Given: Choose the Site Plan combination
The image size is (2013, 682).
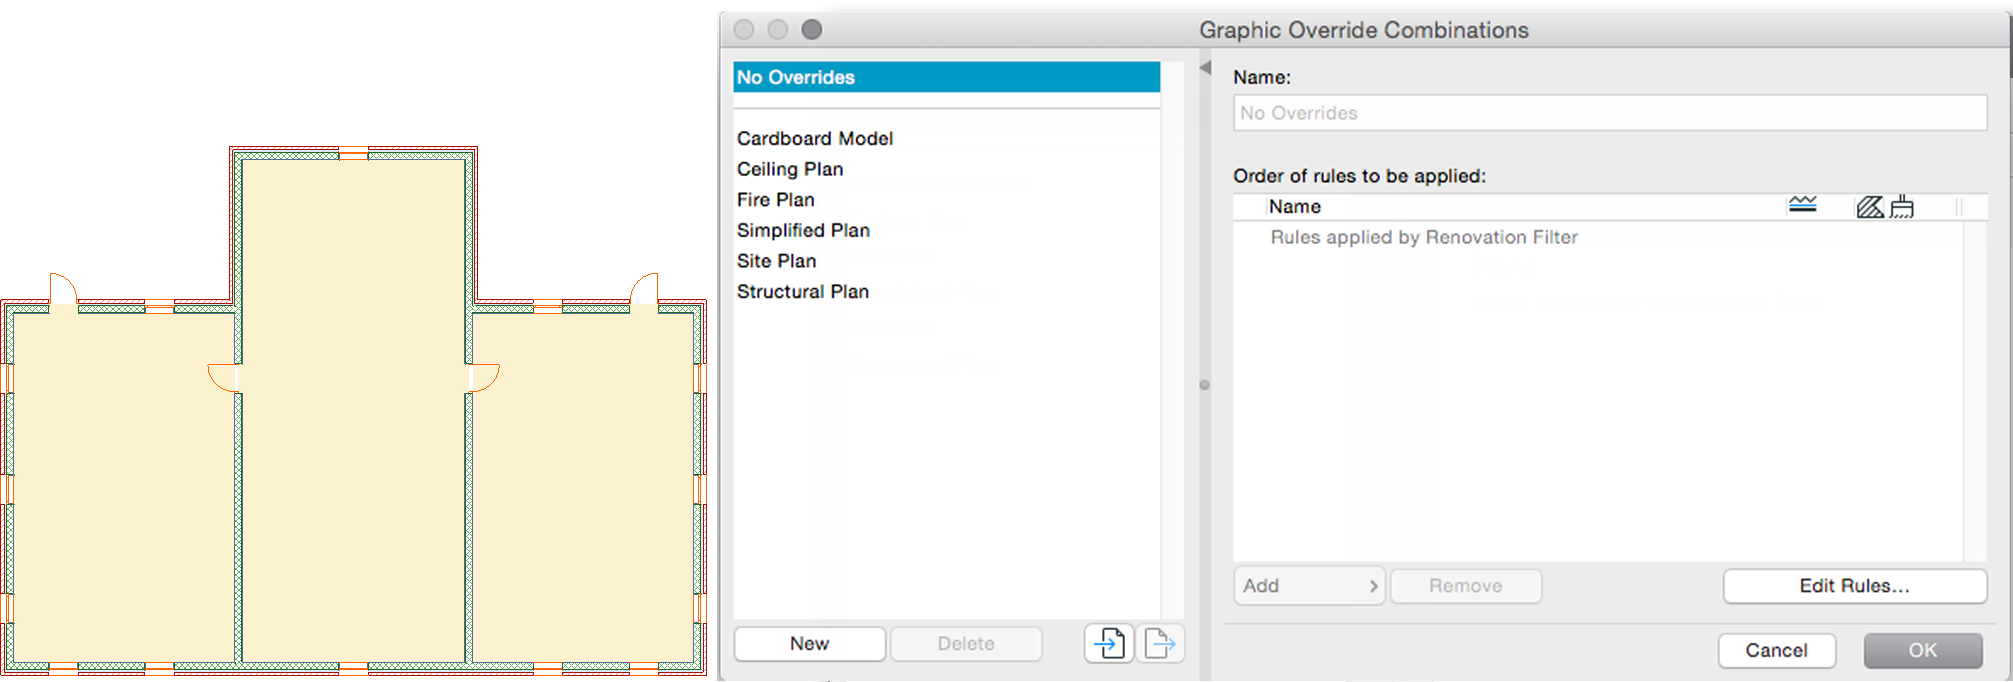Looking at the screenshot, I should click(x=777, y=261).
